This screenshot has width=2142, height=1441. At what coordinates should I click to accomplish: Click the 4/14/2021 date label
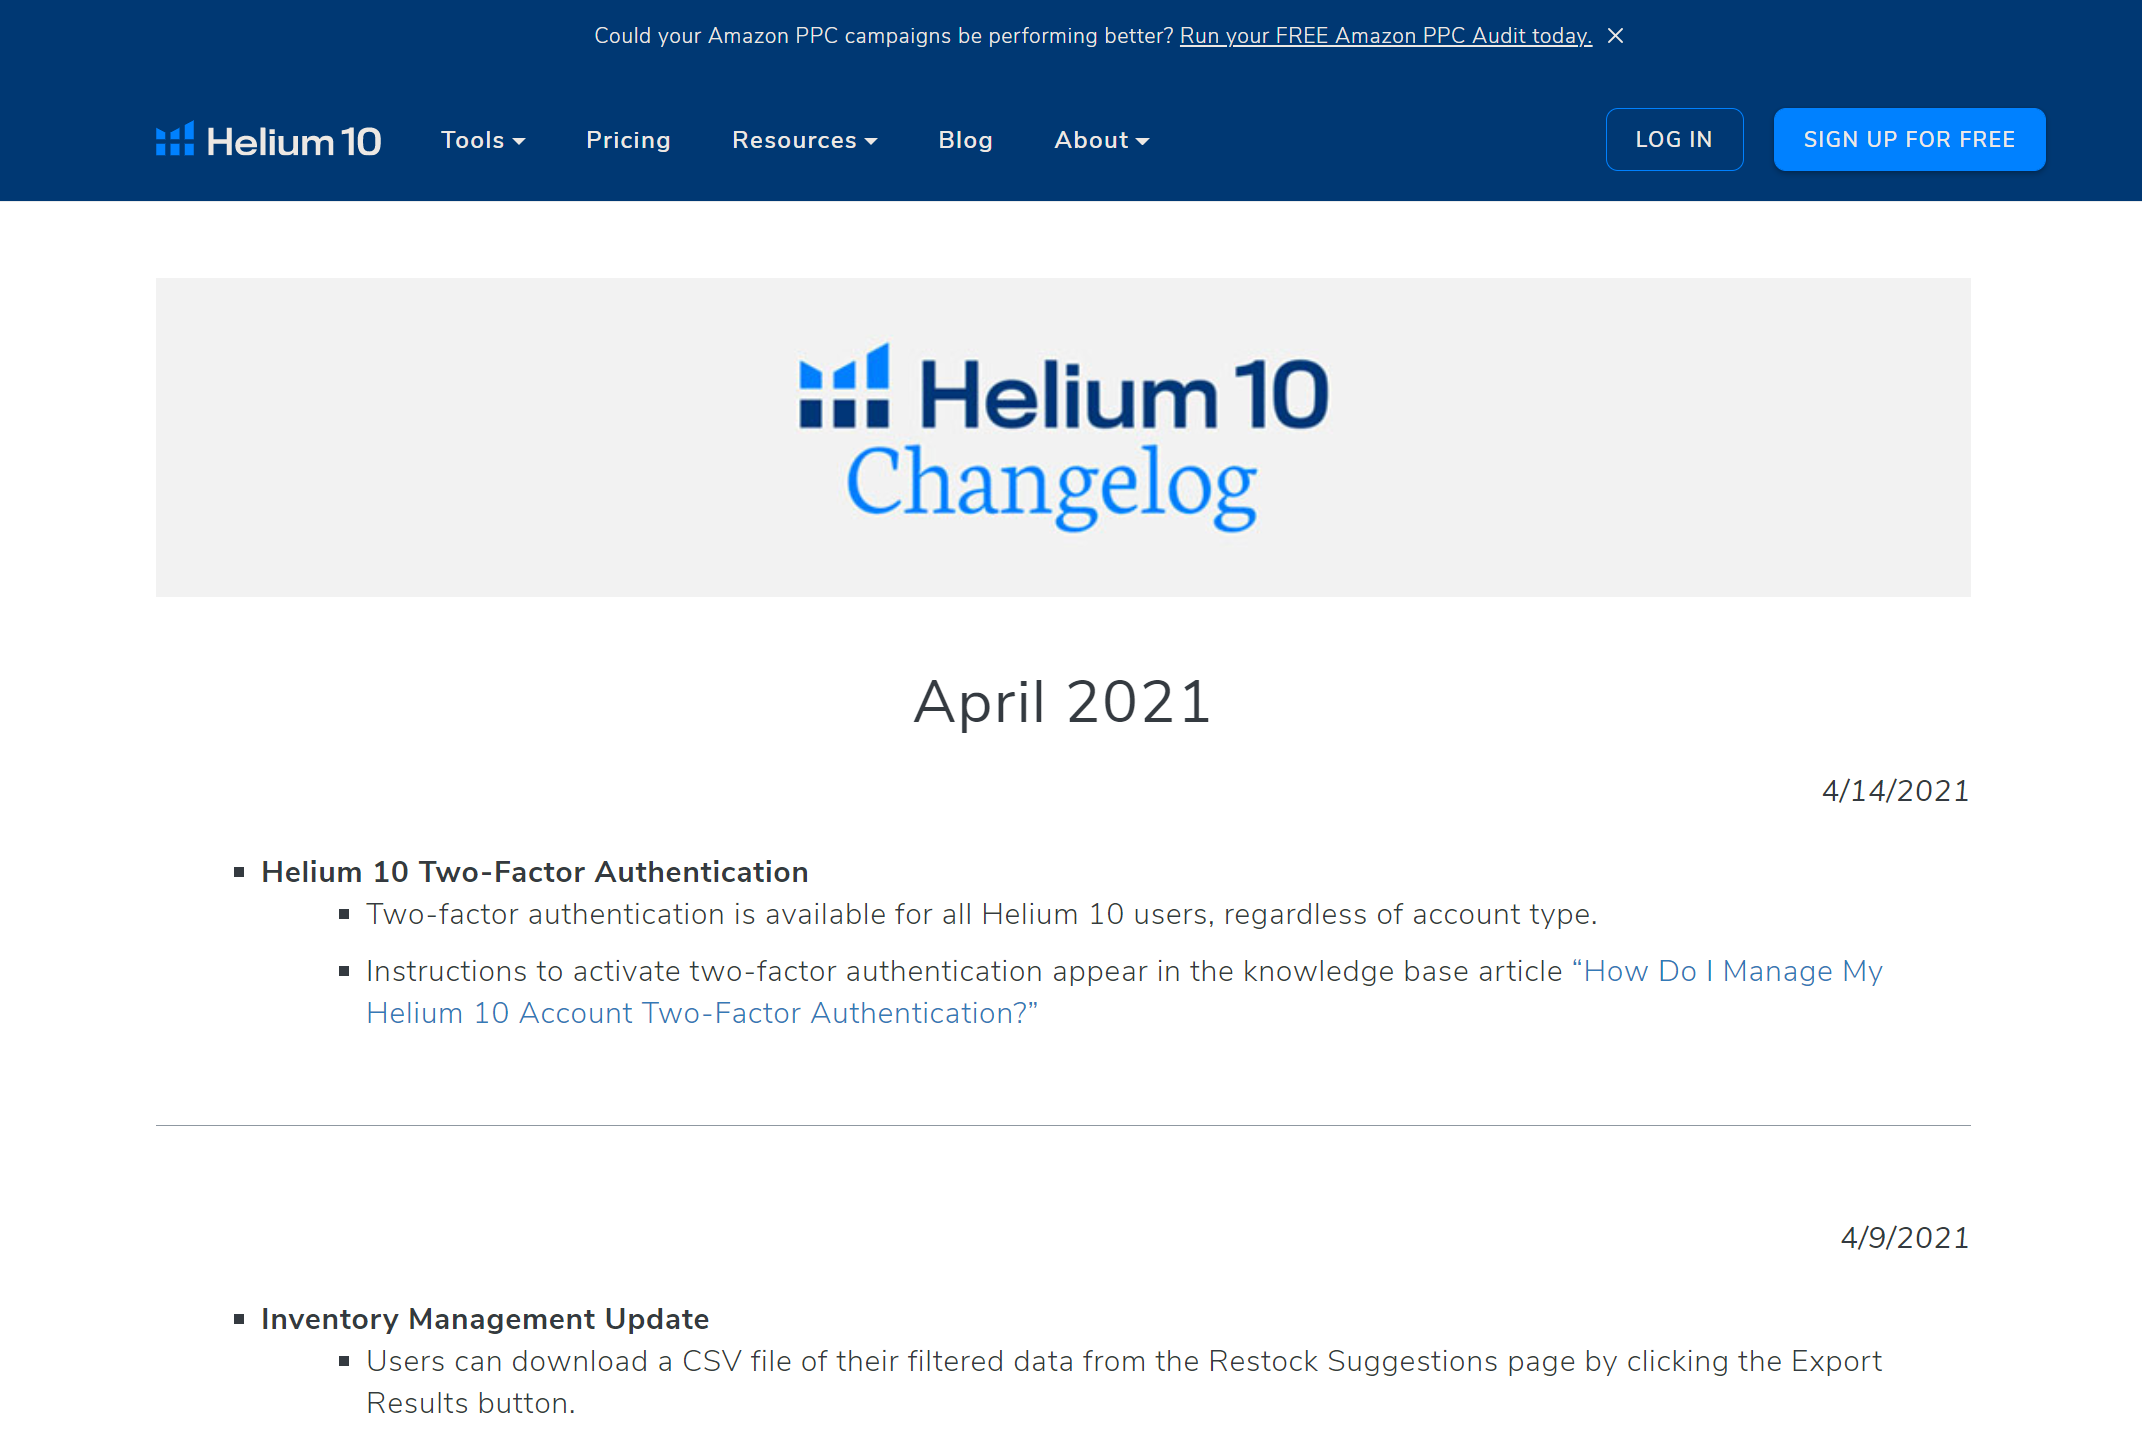1895,791
